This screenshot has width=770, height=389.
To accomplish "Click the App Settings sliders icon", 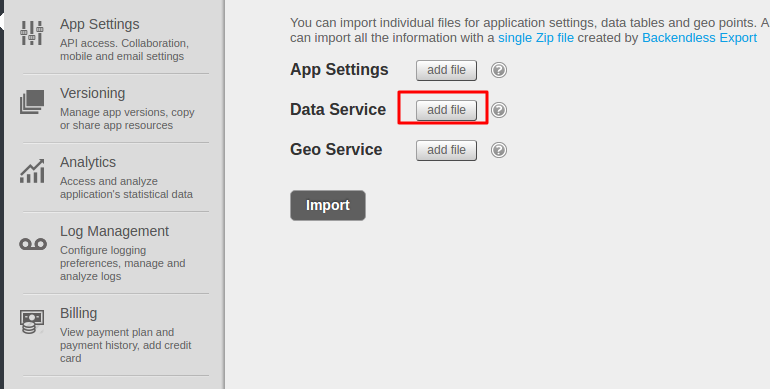I will click(32, 33).
